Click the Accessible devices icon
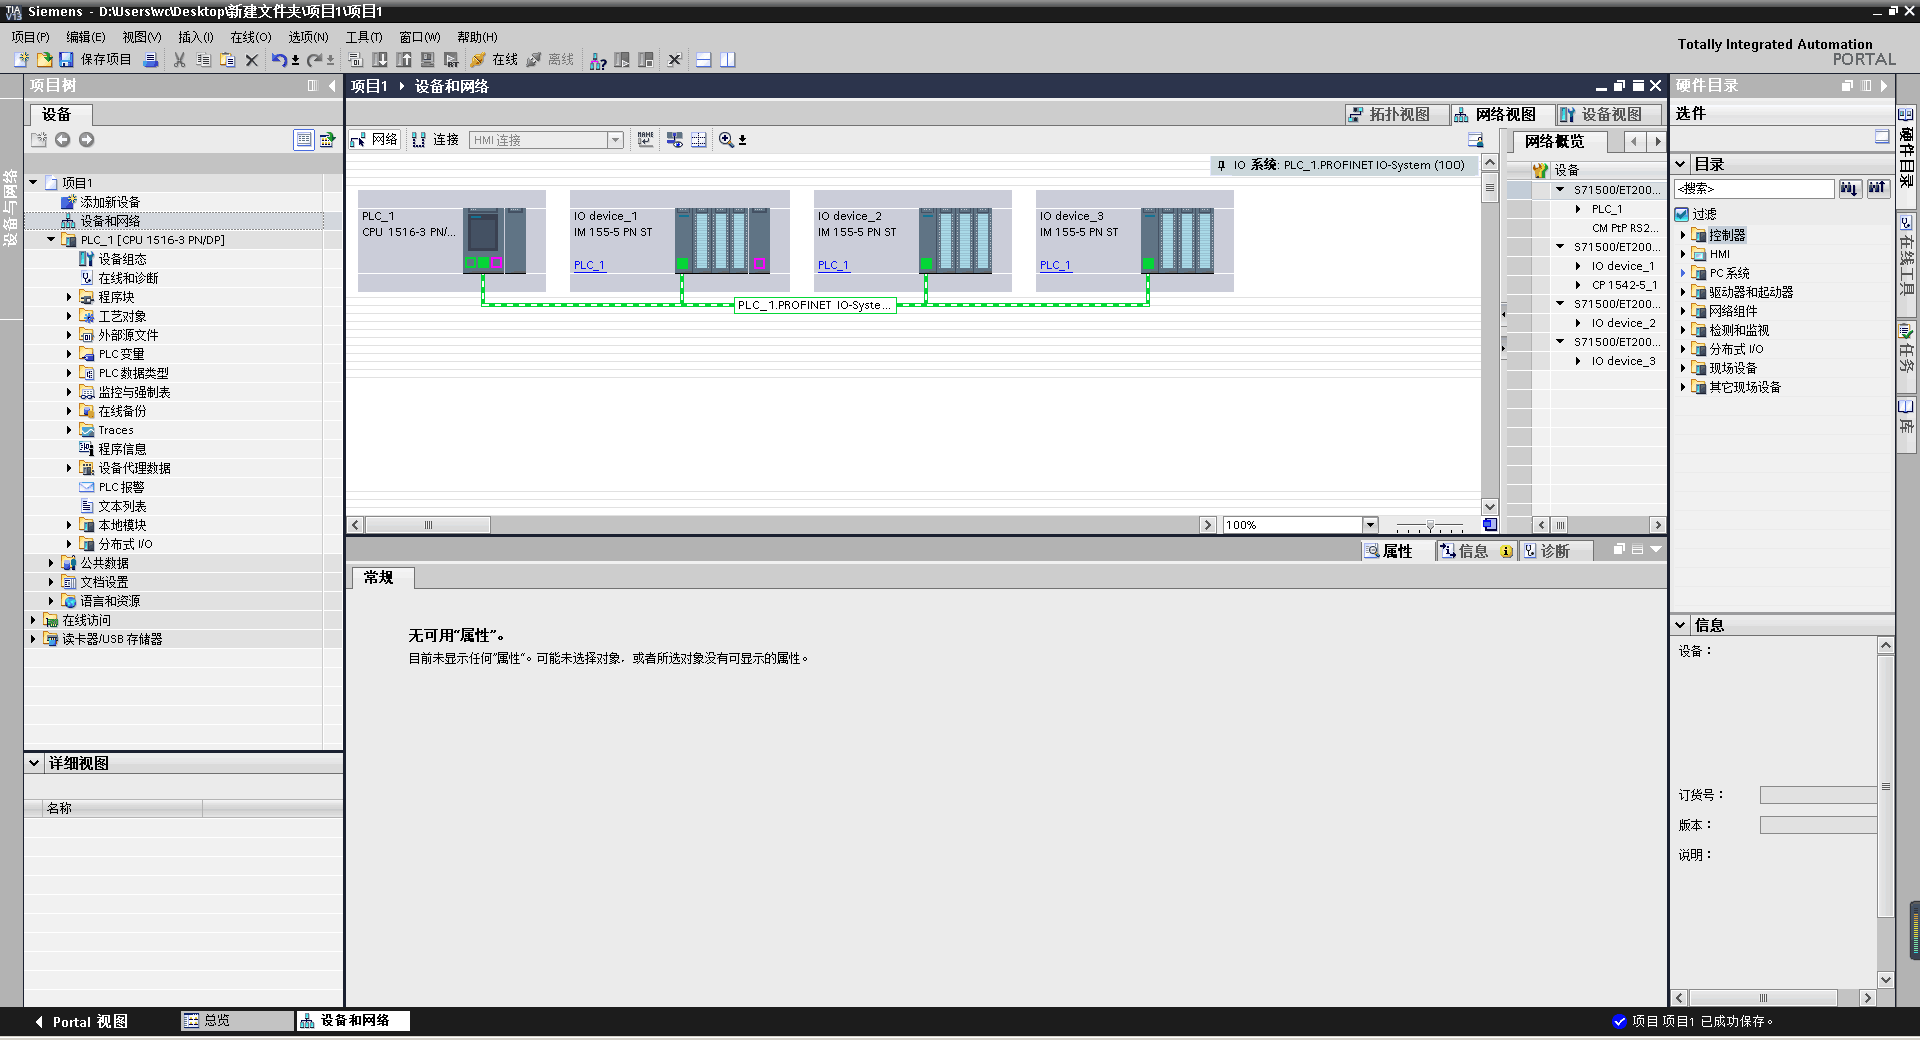The image size is (1920, 1040). click(598, 61)
